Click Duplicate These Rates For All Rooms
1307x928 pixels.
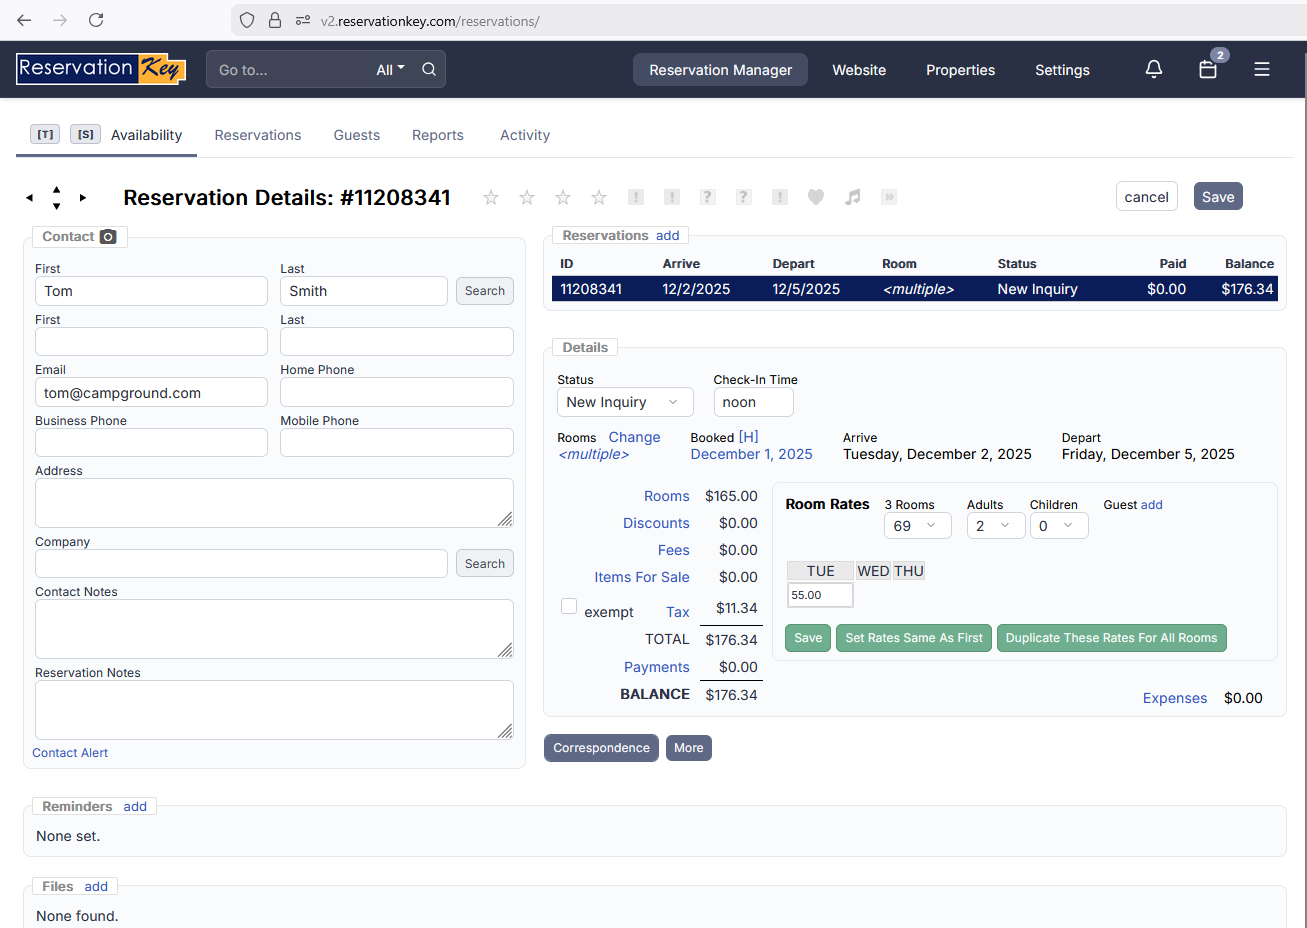pos(1111,638)
